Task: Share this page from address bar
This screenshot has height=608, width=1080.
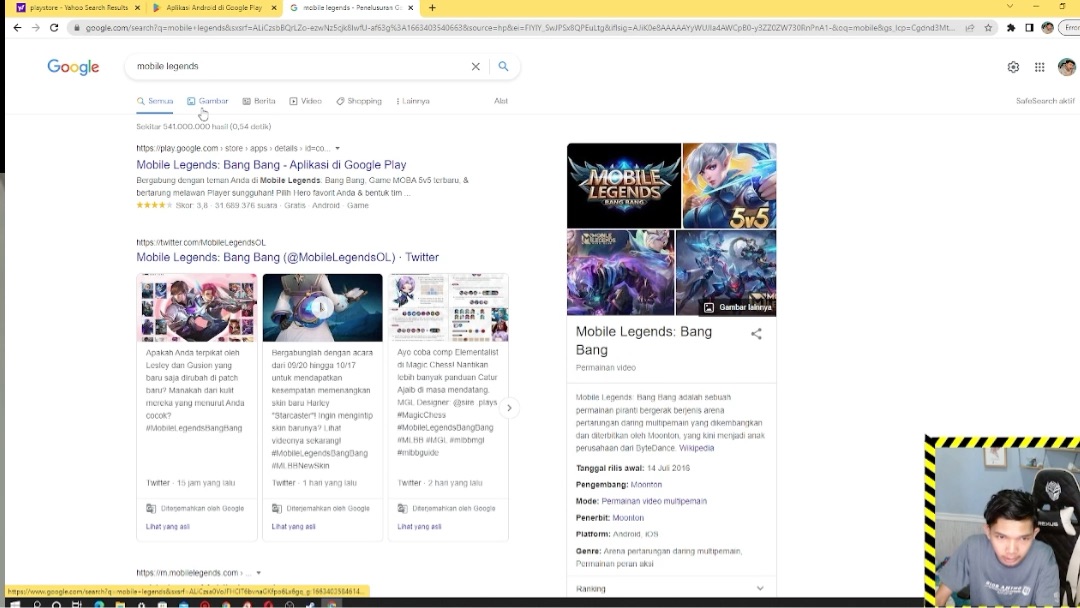Action: pyautogui.click(x=970, y=28)
